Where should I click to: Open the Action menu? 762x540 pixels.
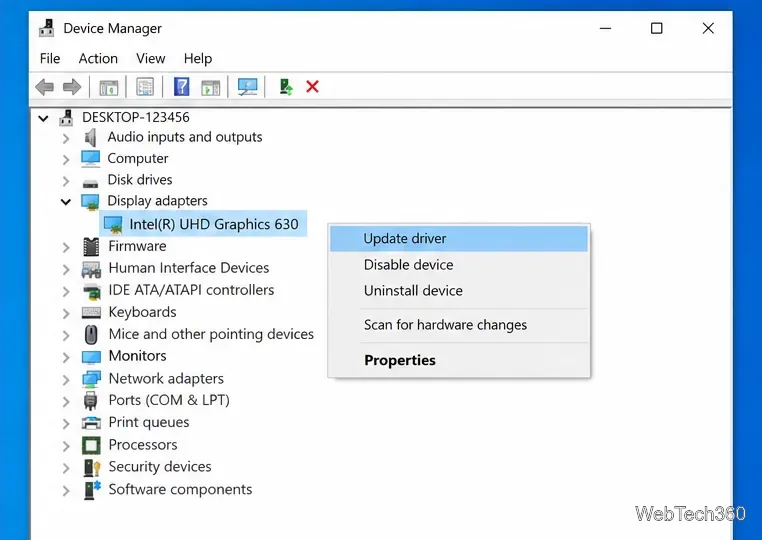tap(98, 59)
